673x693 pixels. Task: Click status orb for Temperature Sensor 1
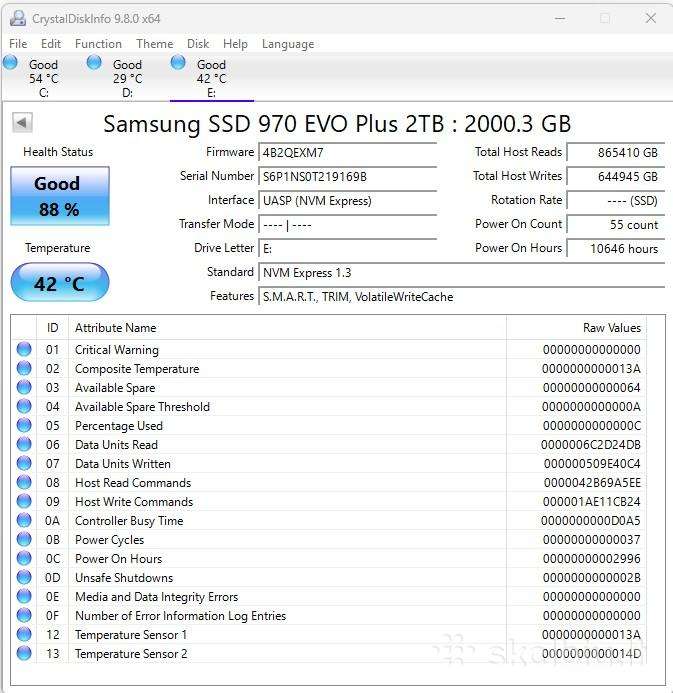tap(24, 634)
